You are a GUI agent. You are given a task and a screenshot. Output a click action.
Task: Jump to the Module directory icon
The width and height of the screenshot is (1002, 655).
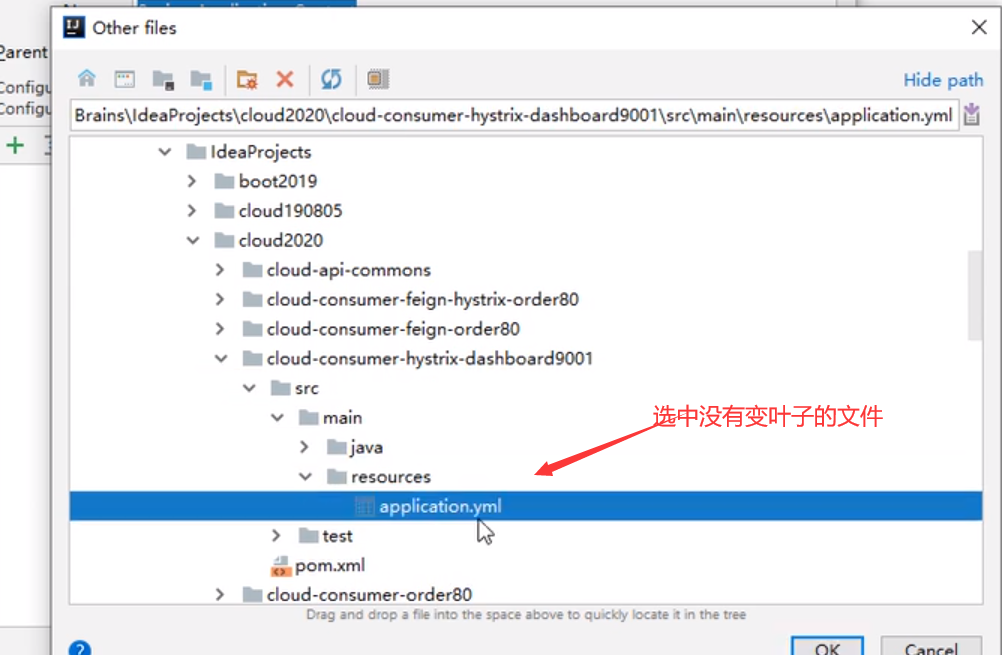click(x=201, y=80)
